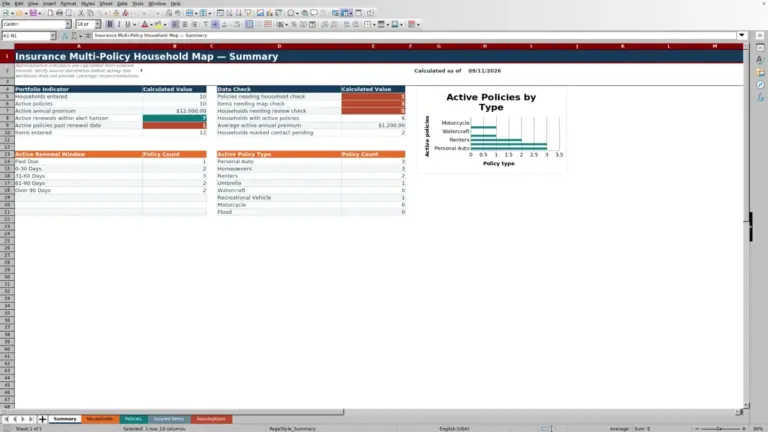Click the Save document icon
The width and height of the screenshot is (768, 432).
[33, 13]
